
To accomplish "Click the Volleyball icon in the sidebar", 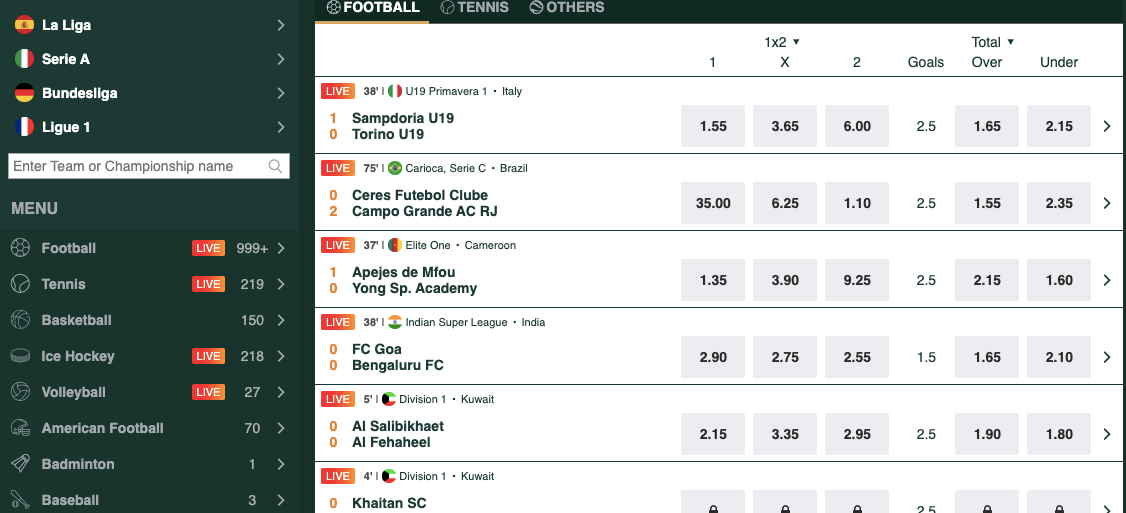I will (20, 392).
